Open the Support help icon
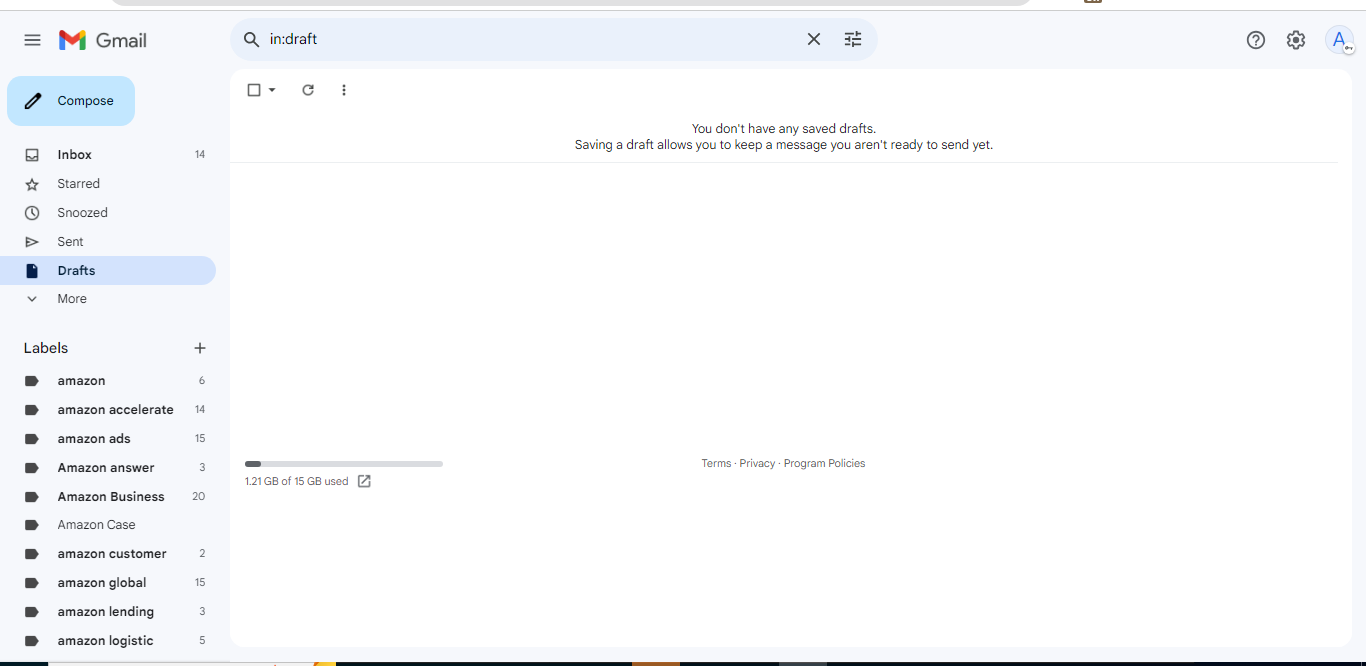 point(1256,40)
